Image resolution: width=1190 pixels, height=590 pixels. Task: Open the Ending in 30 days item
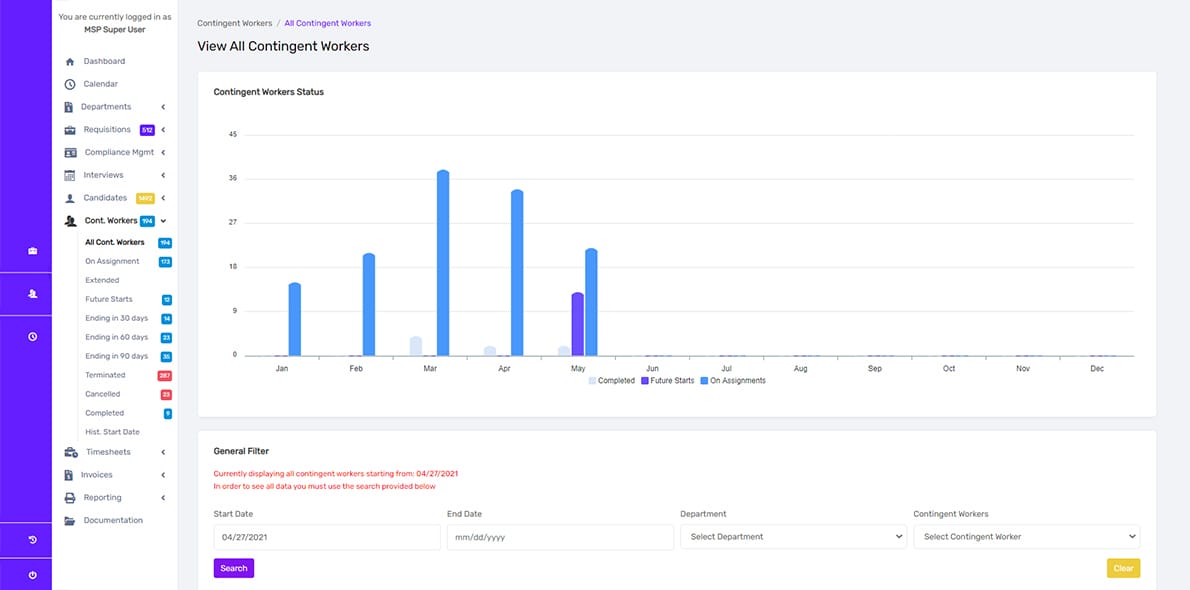(x=117, y=318)
